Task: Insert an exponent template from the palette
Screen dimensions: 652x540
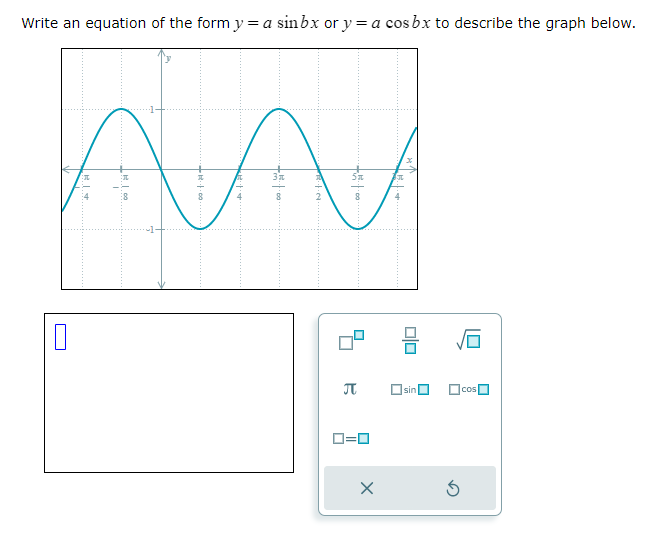Action: point(351,340)
